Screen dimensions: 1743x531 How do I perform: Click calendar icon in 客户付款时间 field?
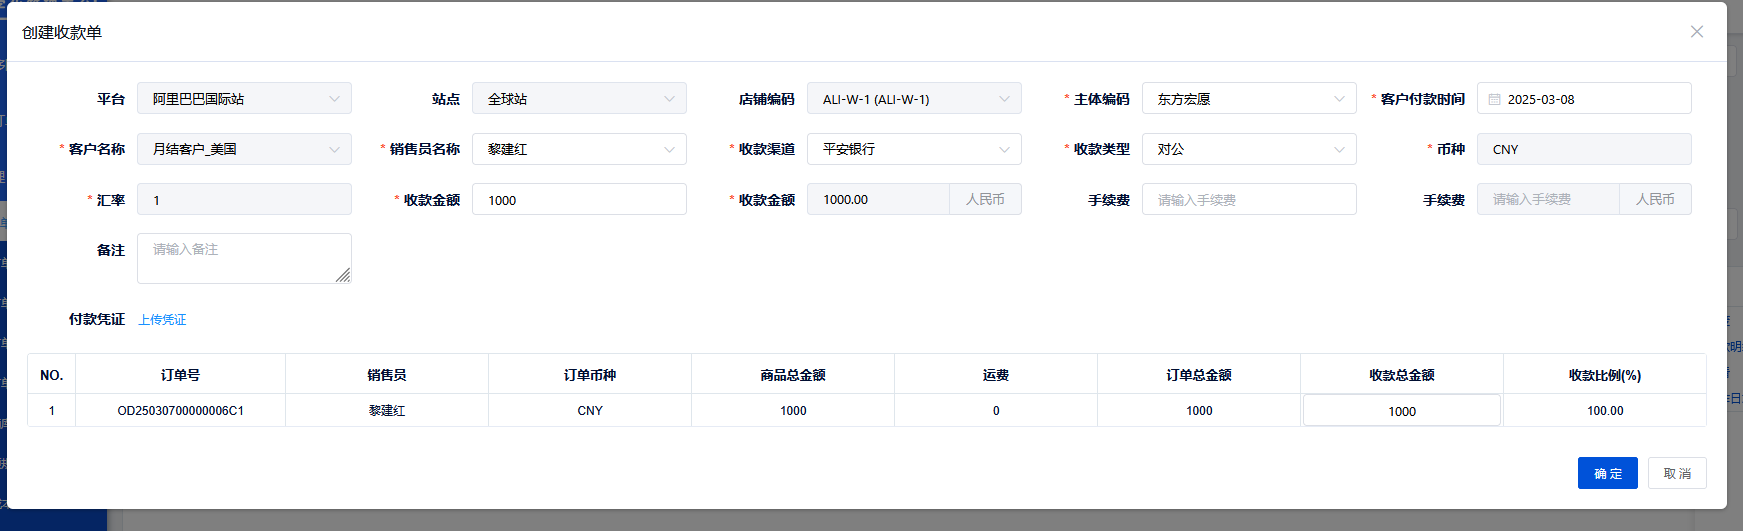pos(1494,99)
